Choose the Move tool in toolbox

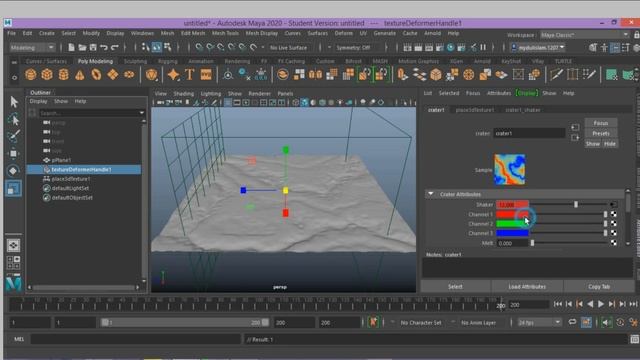coord(14,153)
